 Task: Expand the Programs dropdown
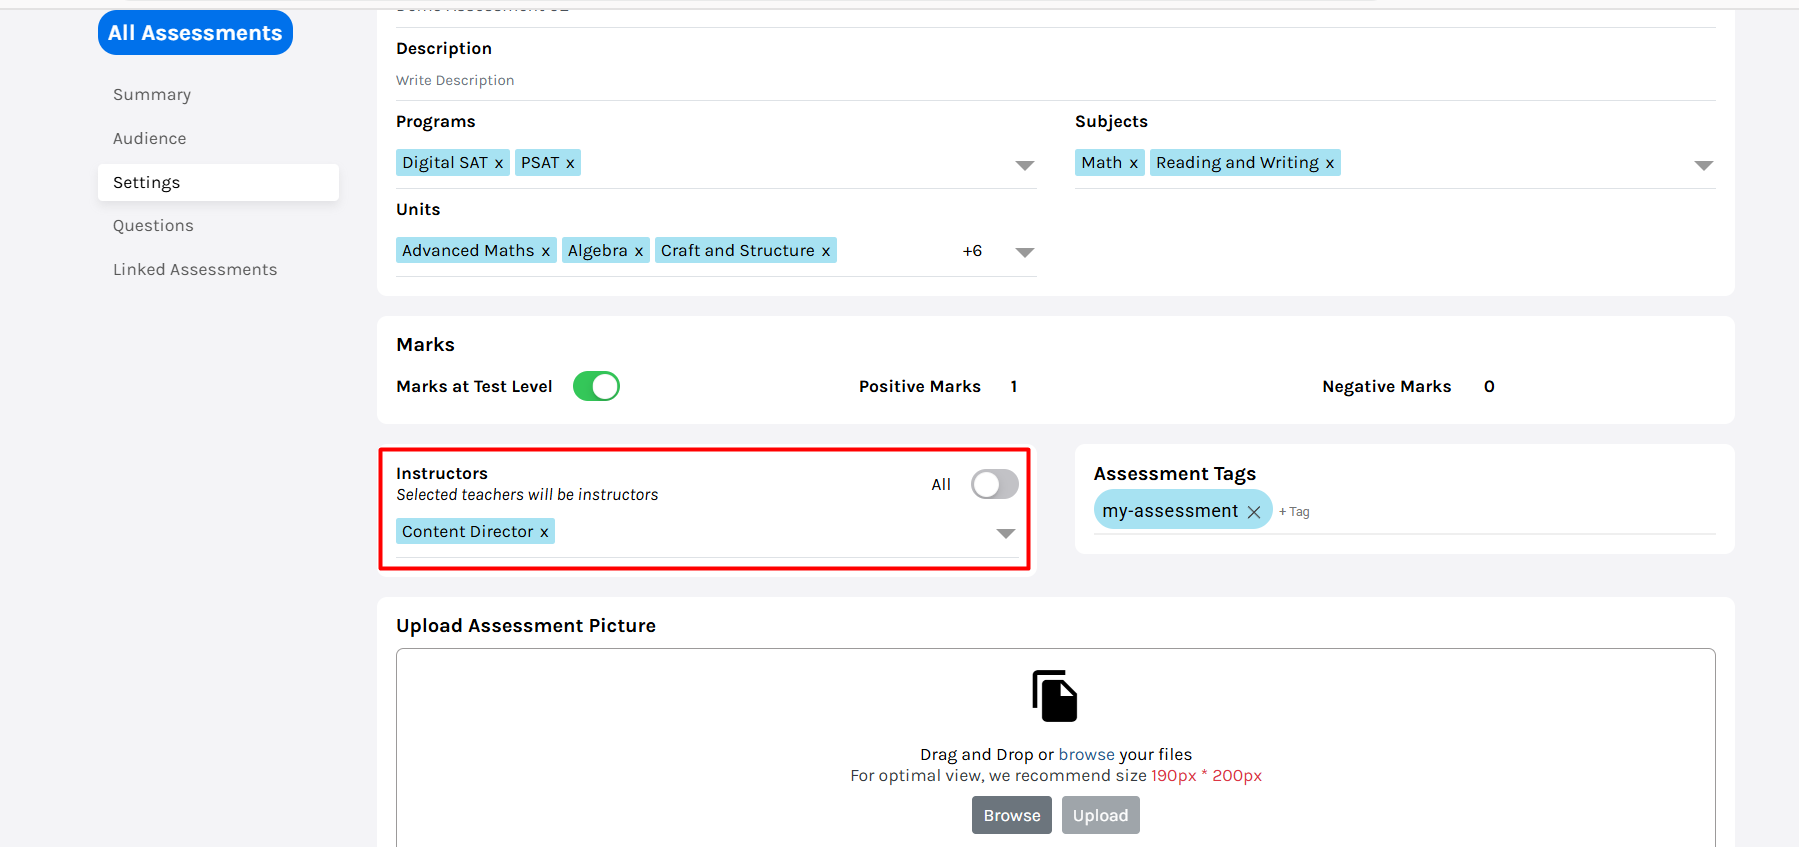coord(1024,165)
